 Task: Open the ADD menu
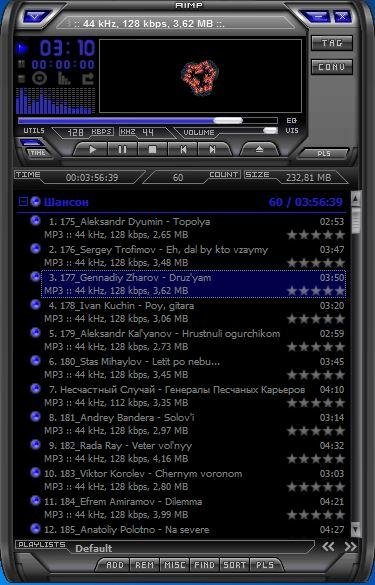[115, 565]
